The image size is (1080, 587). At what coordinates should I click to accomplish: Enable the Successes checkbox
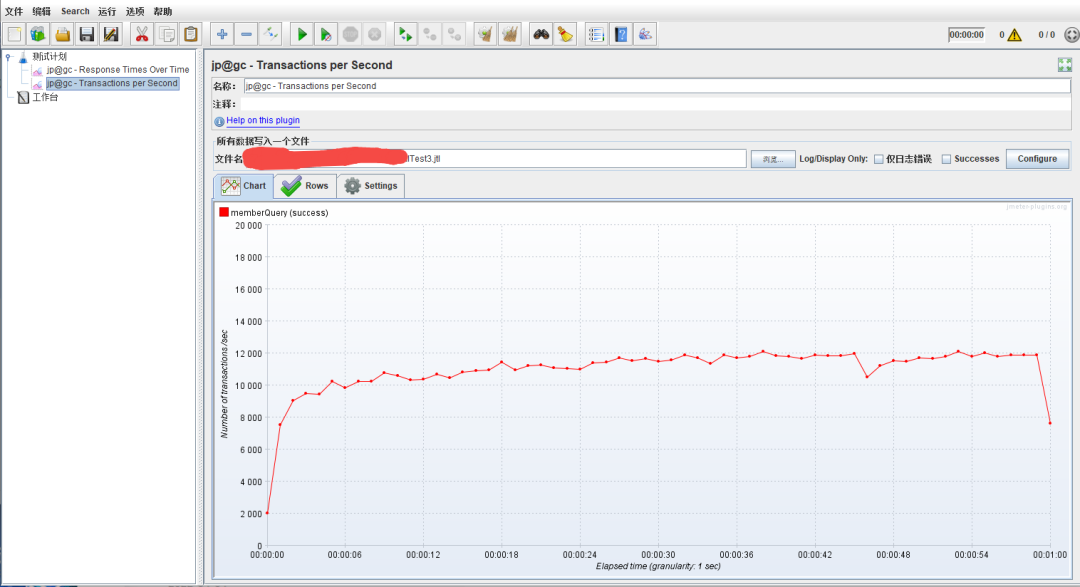[946, 159]
